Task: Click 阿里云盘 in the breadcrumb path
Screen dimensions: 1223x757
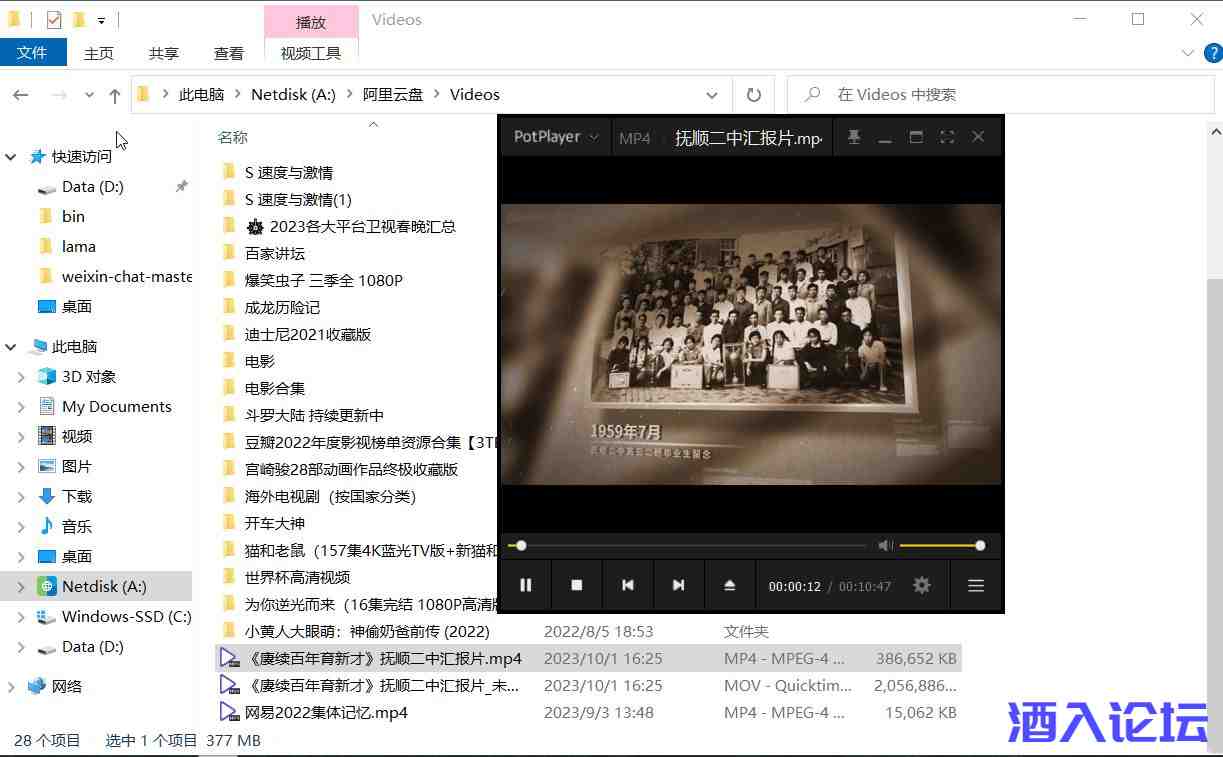Action: pyautogui.click(x=393, y=95)
